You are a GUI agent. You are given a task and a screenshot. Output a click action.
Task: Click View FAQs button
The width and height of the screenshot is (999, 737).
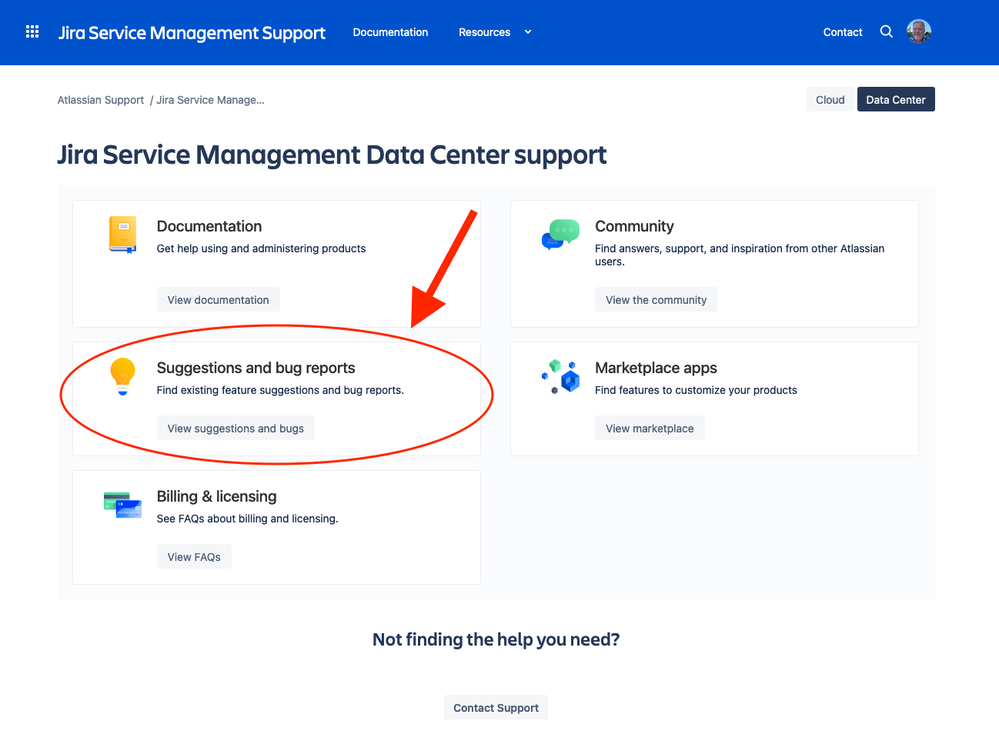(194, 557)
